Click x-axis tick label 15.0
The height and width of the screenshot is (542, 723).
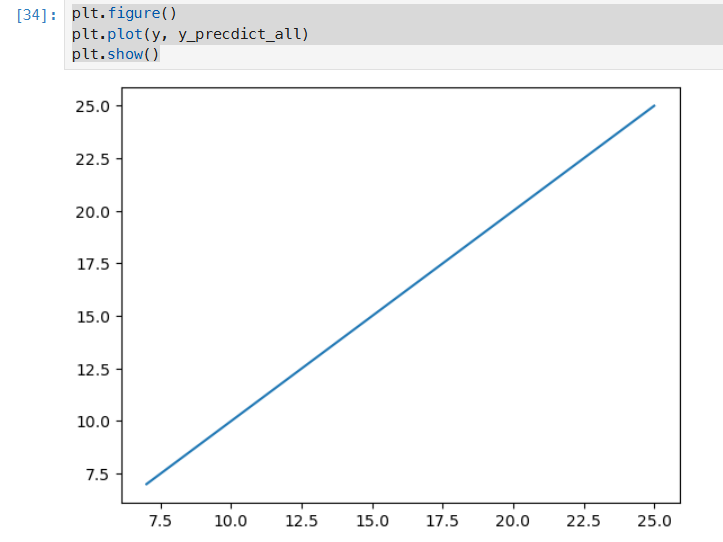(372, 521)
